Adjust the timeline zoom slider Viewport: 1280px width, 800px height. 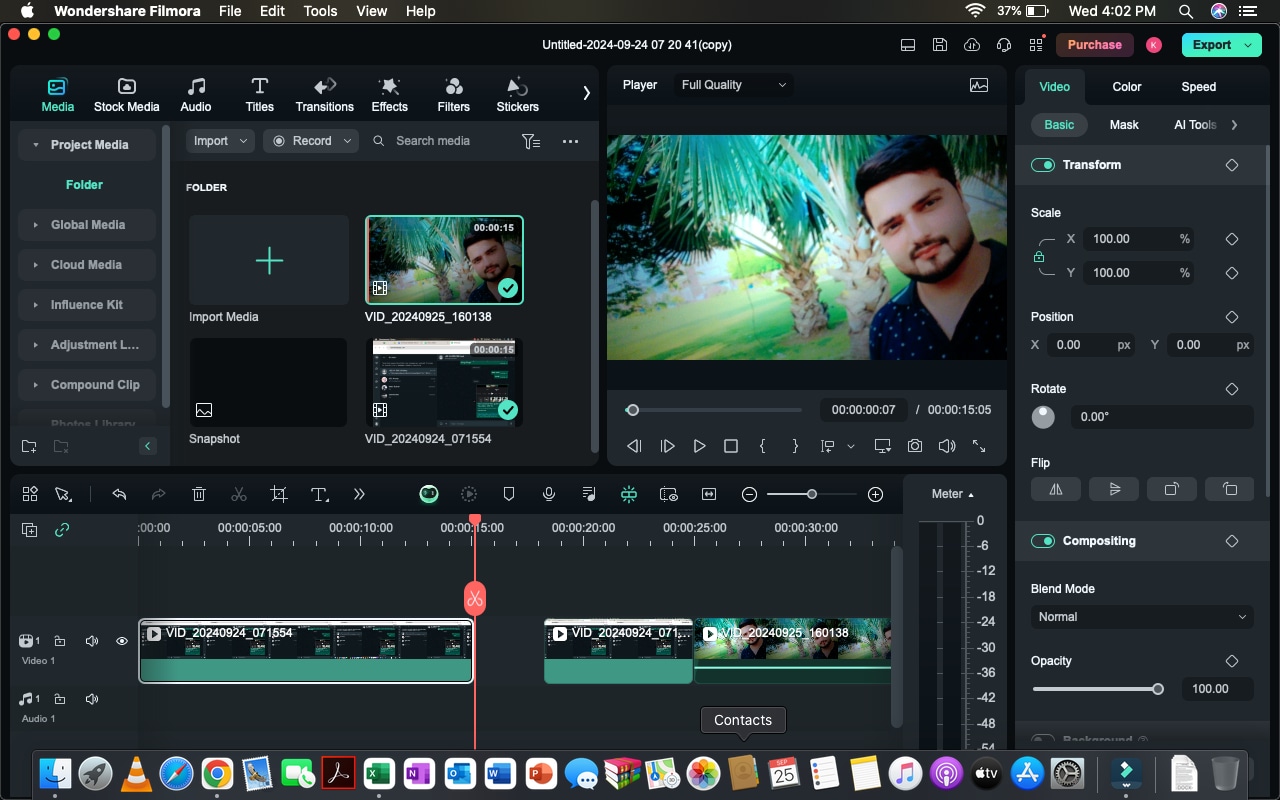(x=812, y=494)
